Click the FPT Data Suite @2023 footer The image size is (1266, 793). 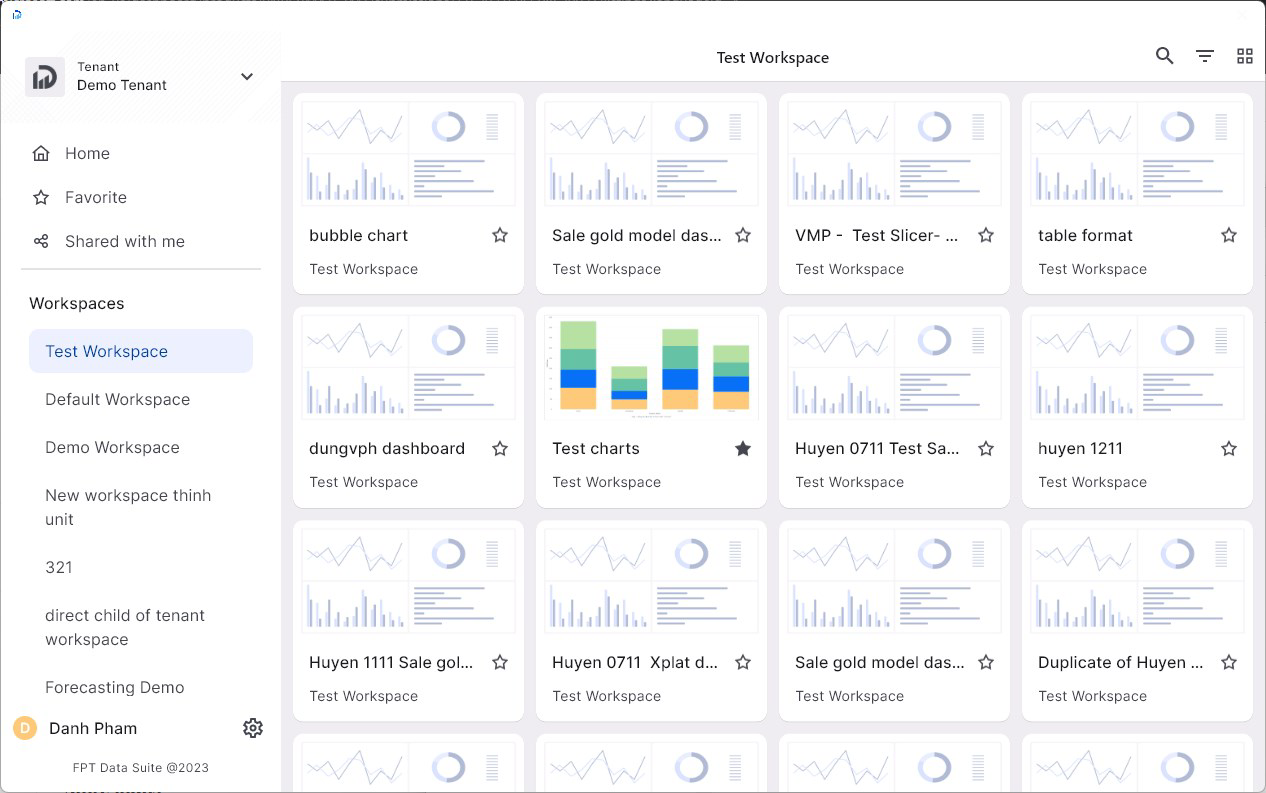point(141,768)
